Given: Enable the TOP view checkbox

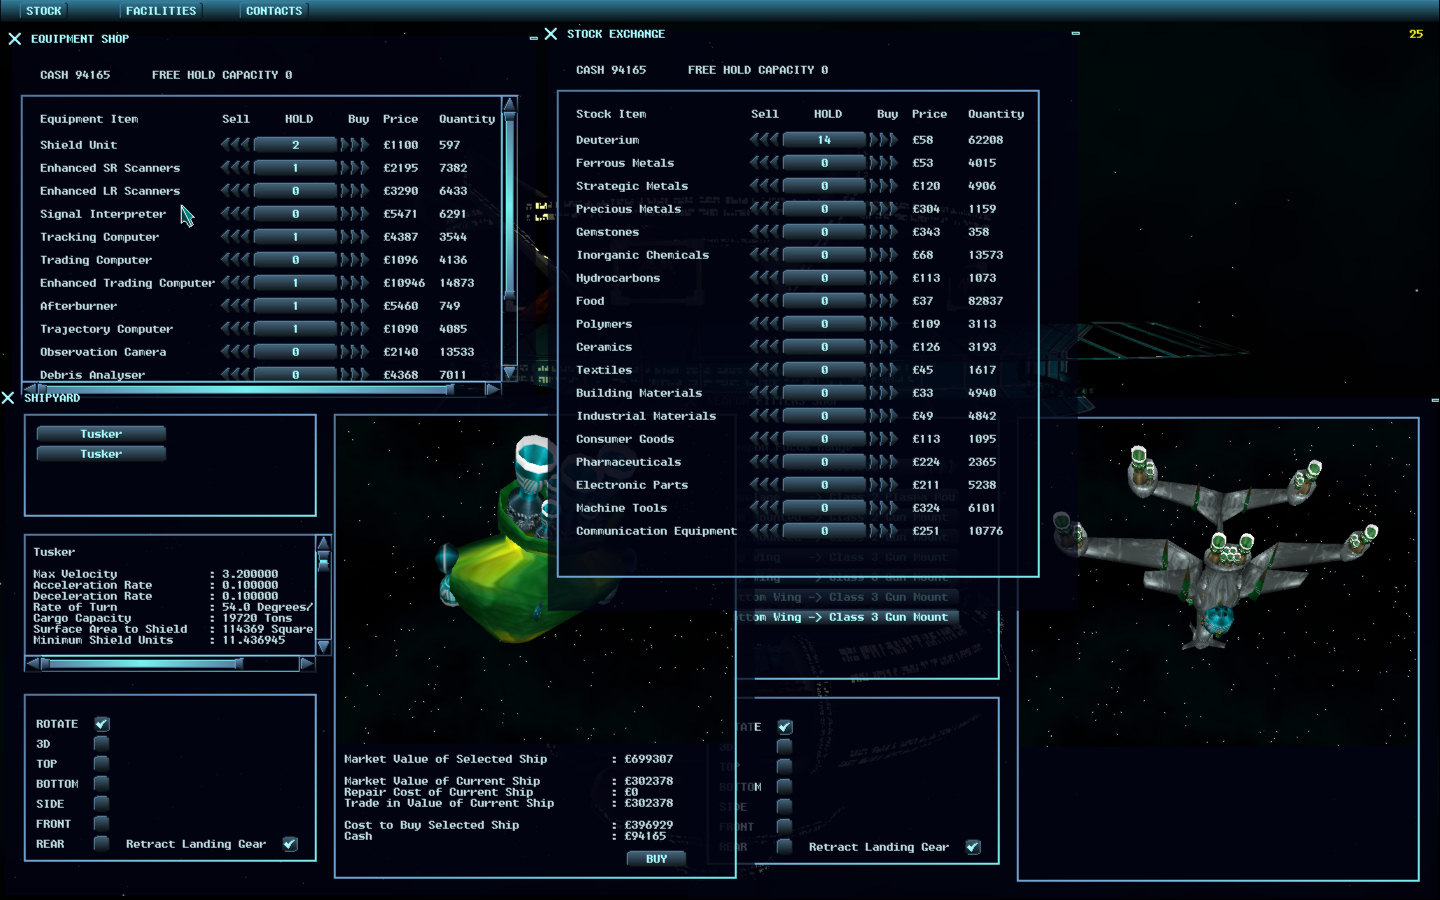Looking at the screenshot, I should coord(102,763).
